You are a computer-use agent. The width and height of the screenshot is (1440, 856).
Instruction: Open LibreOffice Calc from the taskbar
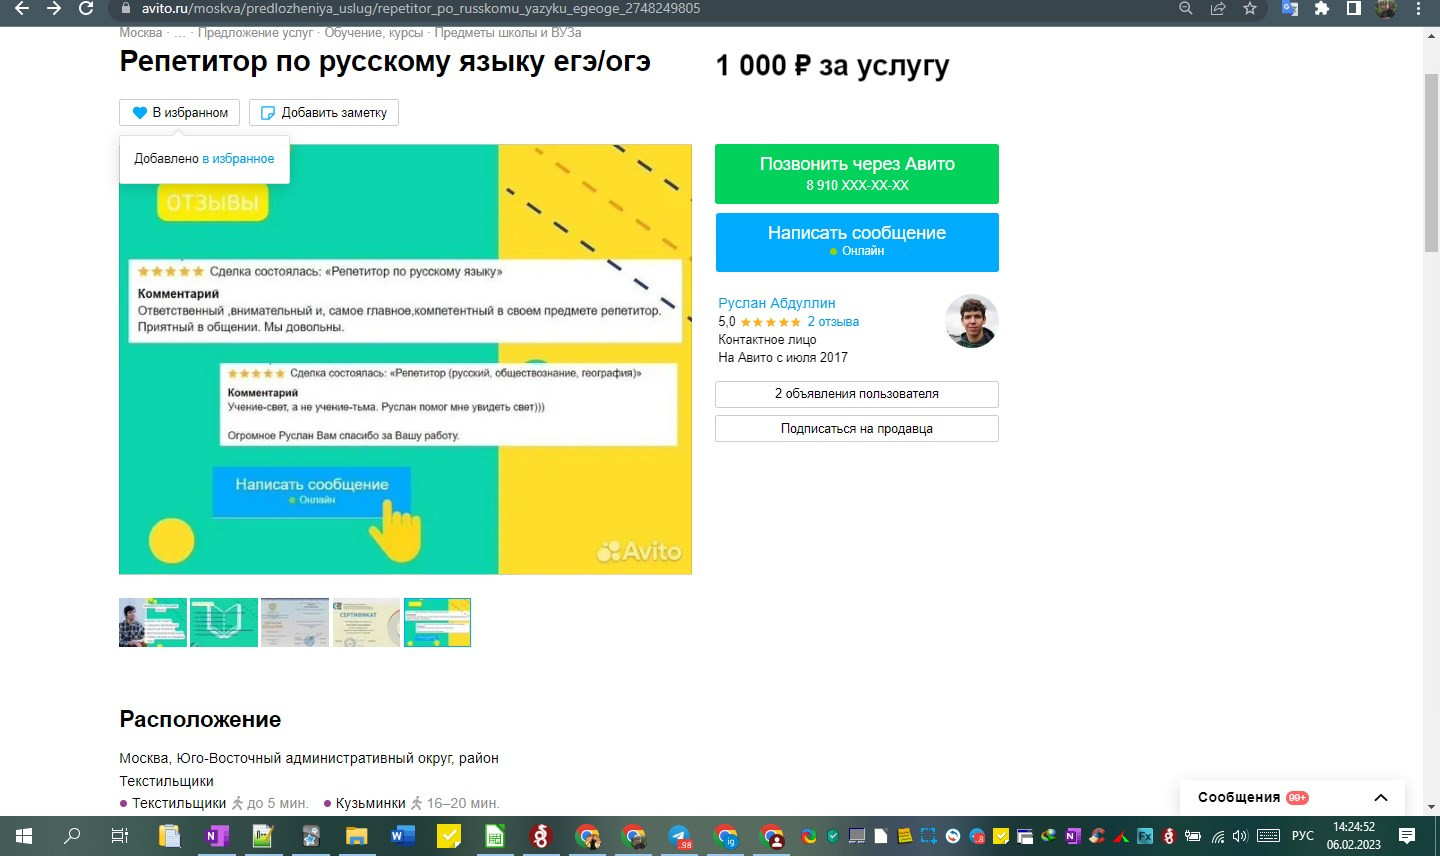point(495,836)
